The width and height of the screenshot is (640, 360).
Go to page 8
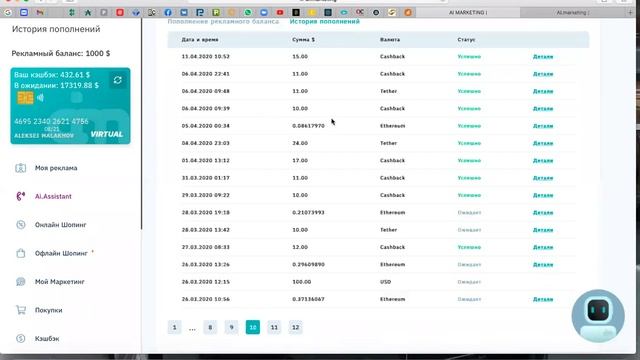point(210,327)
